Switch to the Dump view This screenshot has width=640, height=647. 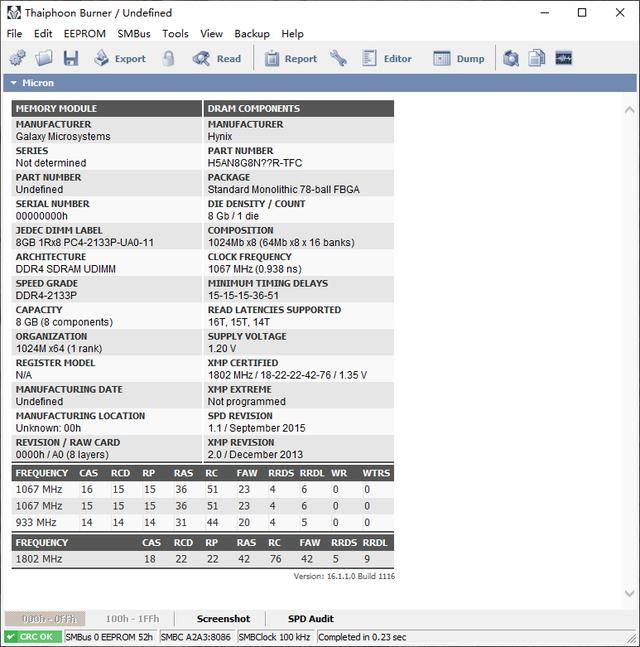click(458, 58)
